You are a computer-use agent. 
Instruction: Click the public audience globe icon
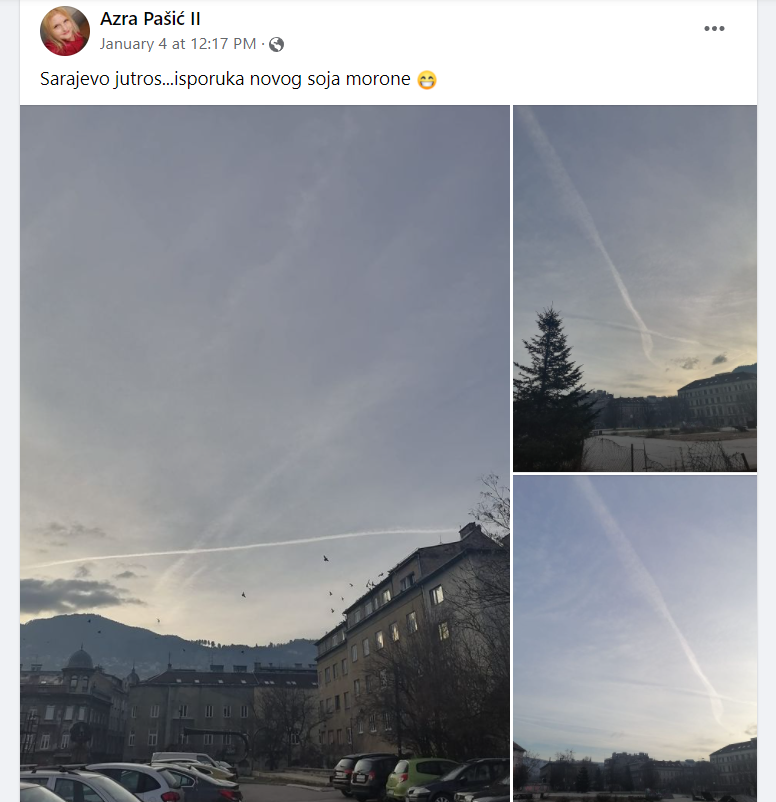276,44
